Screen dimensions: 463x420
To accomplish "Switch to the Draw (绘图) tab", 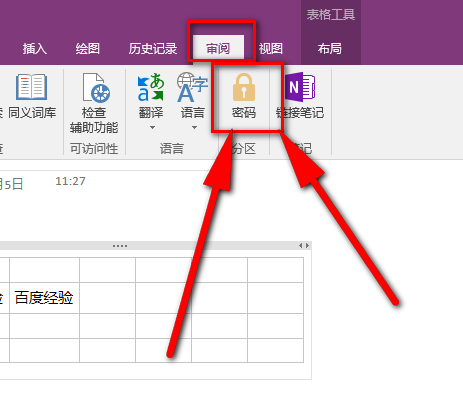I will point(88,49).
